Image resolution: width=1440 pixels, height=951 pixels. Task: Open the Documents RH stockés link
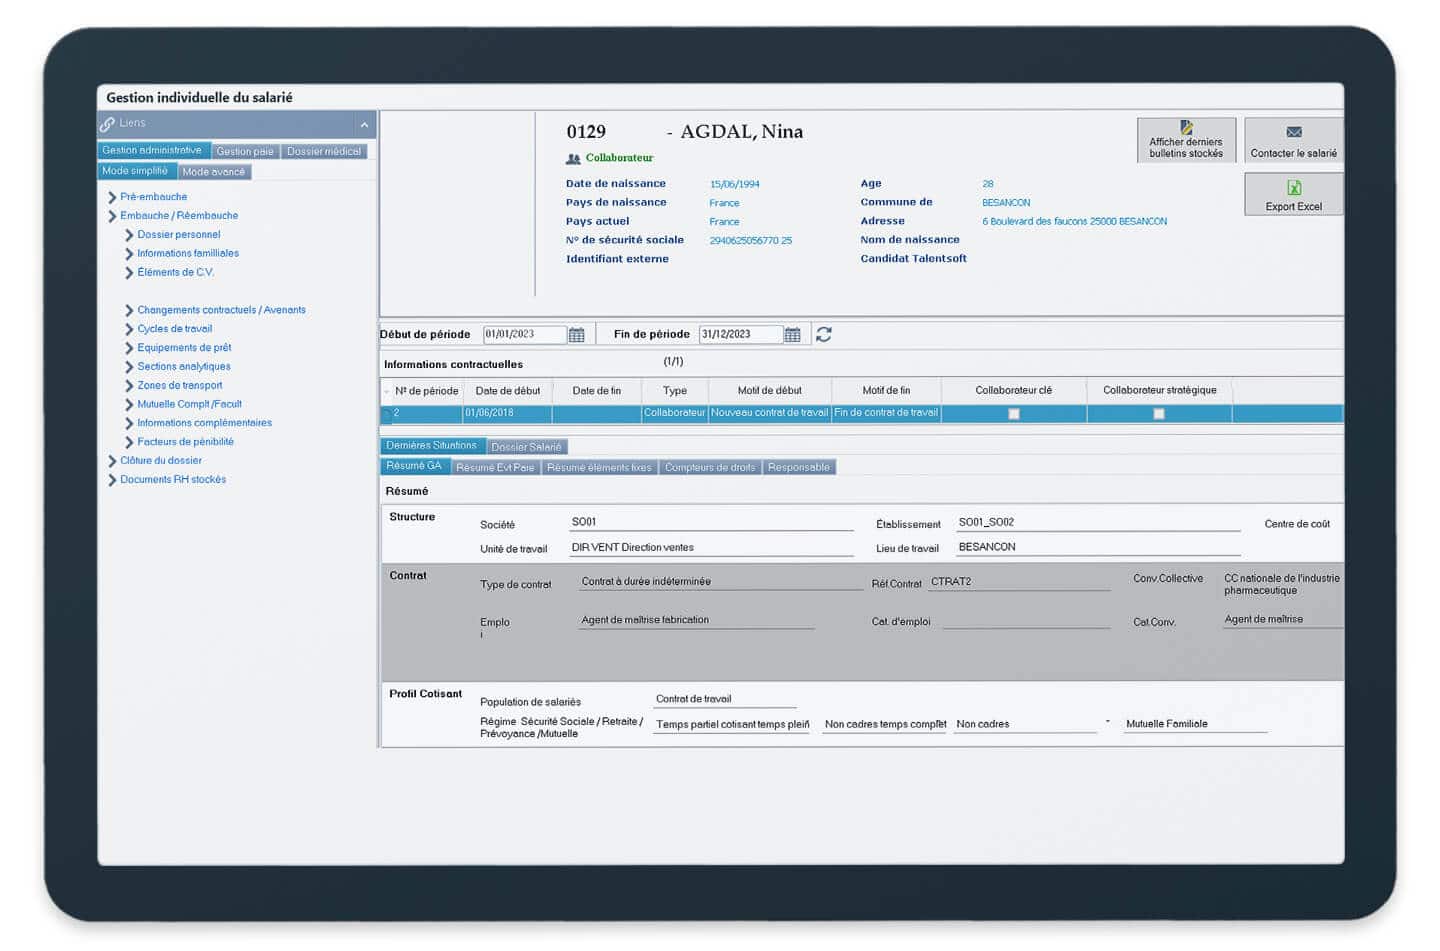click(x=173, y=480)
